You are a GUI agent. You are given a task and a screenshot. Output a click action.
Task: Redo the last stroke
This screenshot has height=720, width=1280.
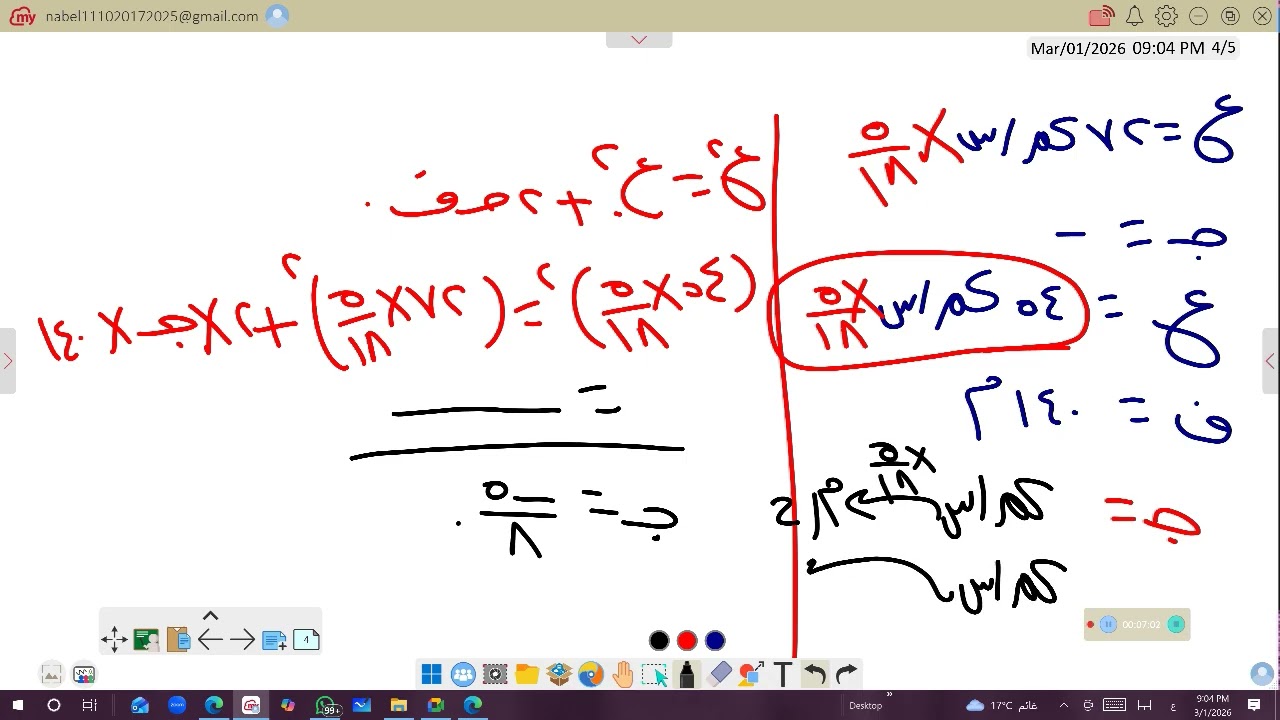847,675
